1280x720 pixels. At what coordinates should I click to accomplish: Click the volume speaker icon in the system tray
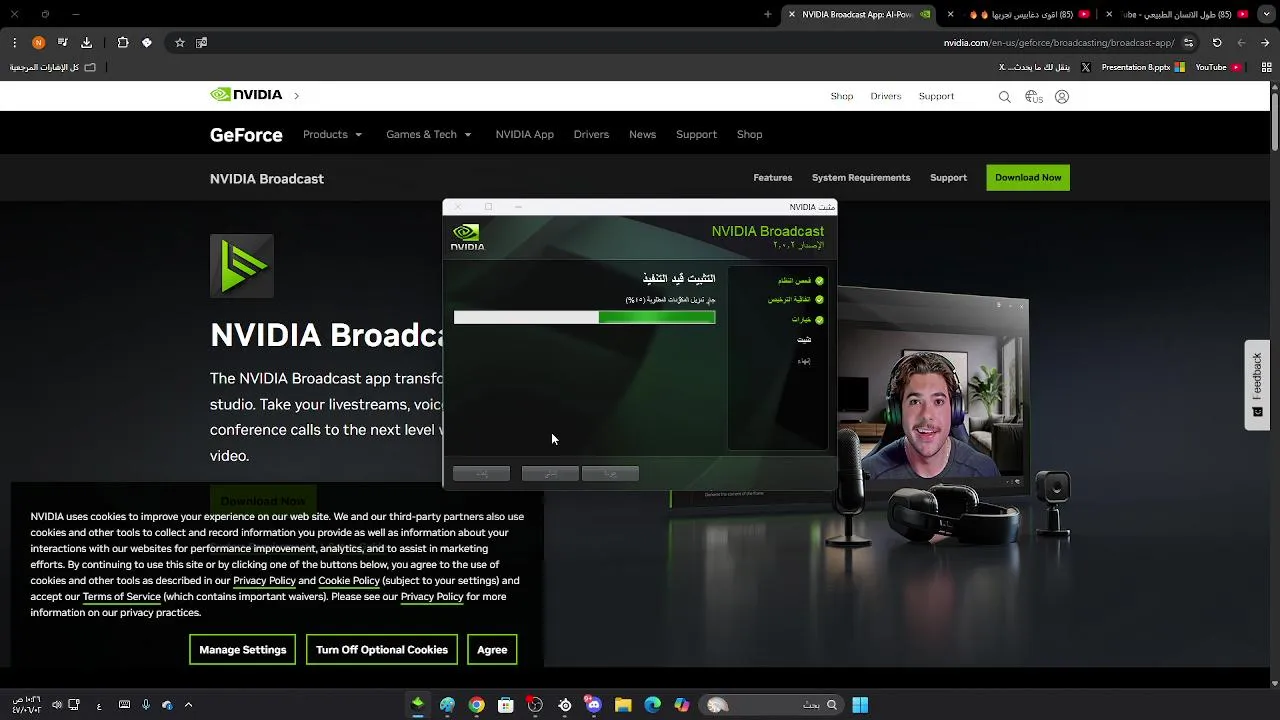[x=57, y=705]
